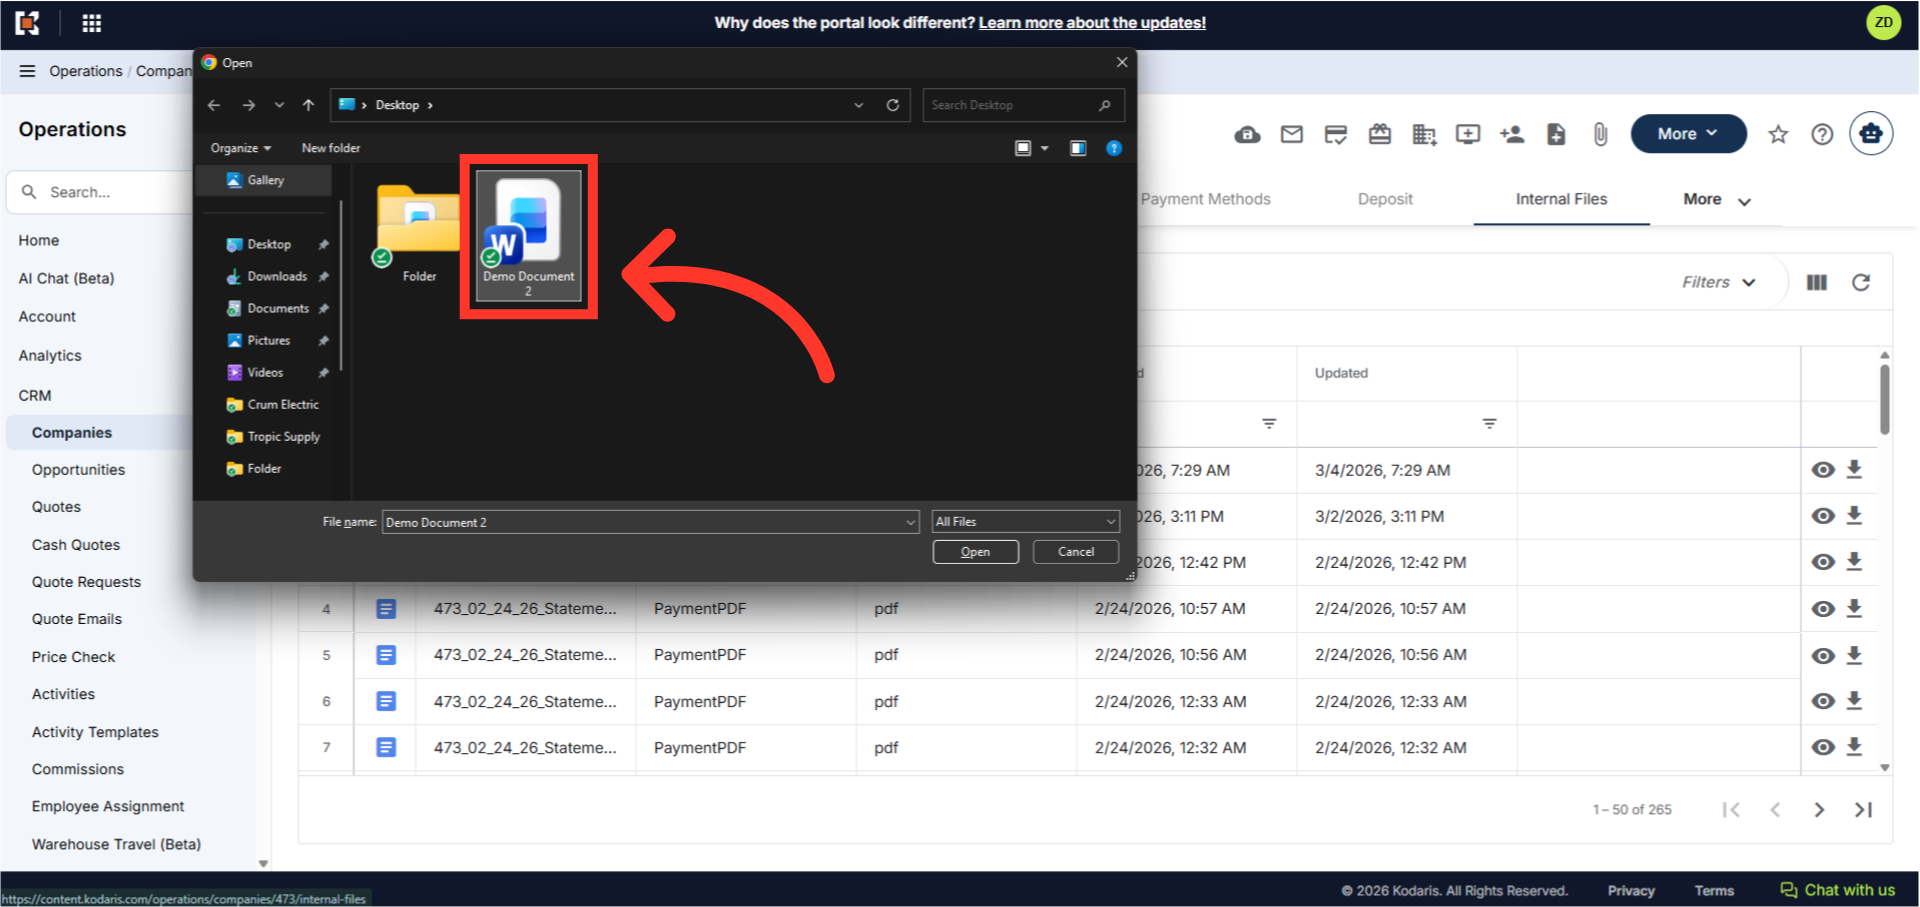This screenshot has height=907, width=1920.
Task: Click the dialog refresh icon
Action: tap(892, 105)
